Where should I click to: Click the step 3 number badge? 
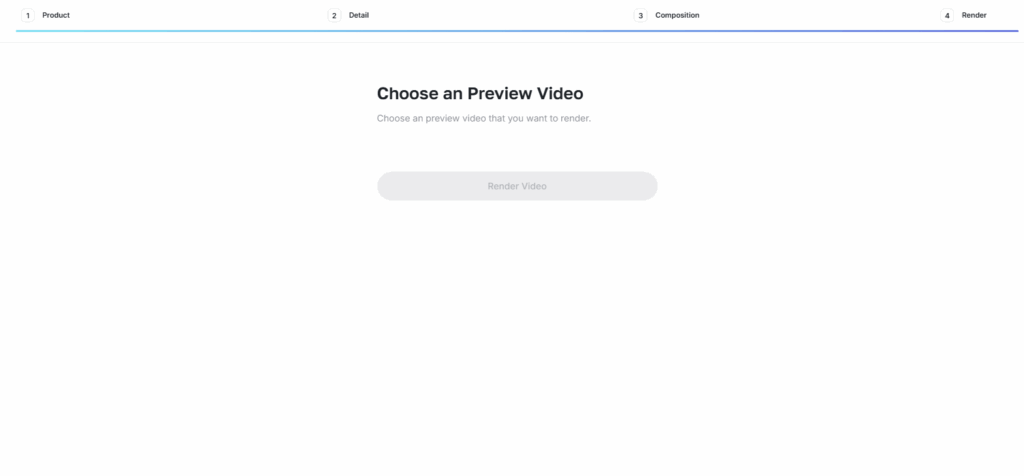[x=640, y=15]
